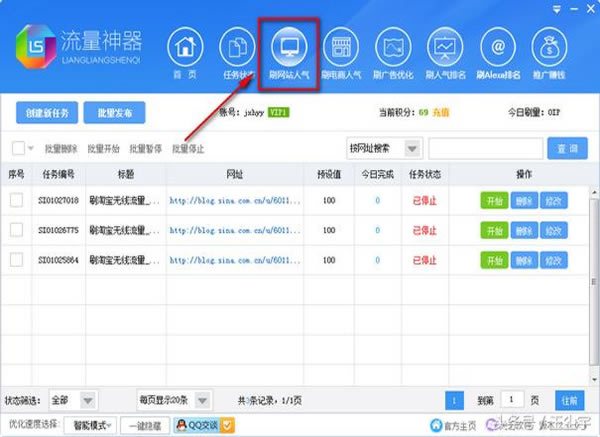Click the search text input field

(x=485, y=149)
